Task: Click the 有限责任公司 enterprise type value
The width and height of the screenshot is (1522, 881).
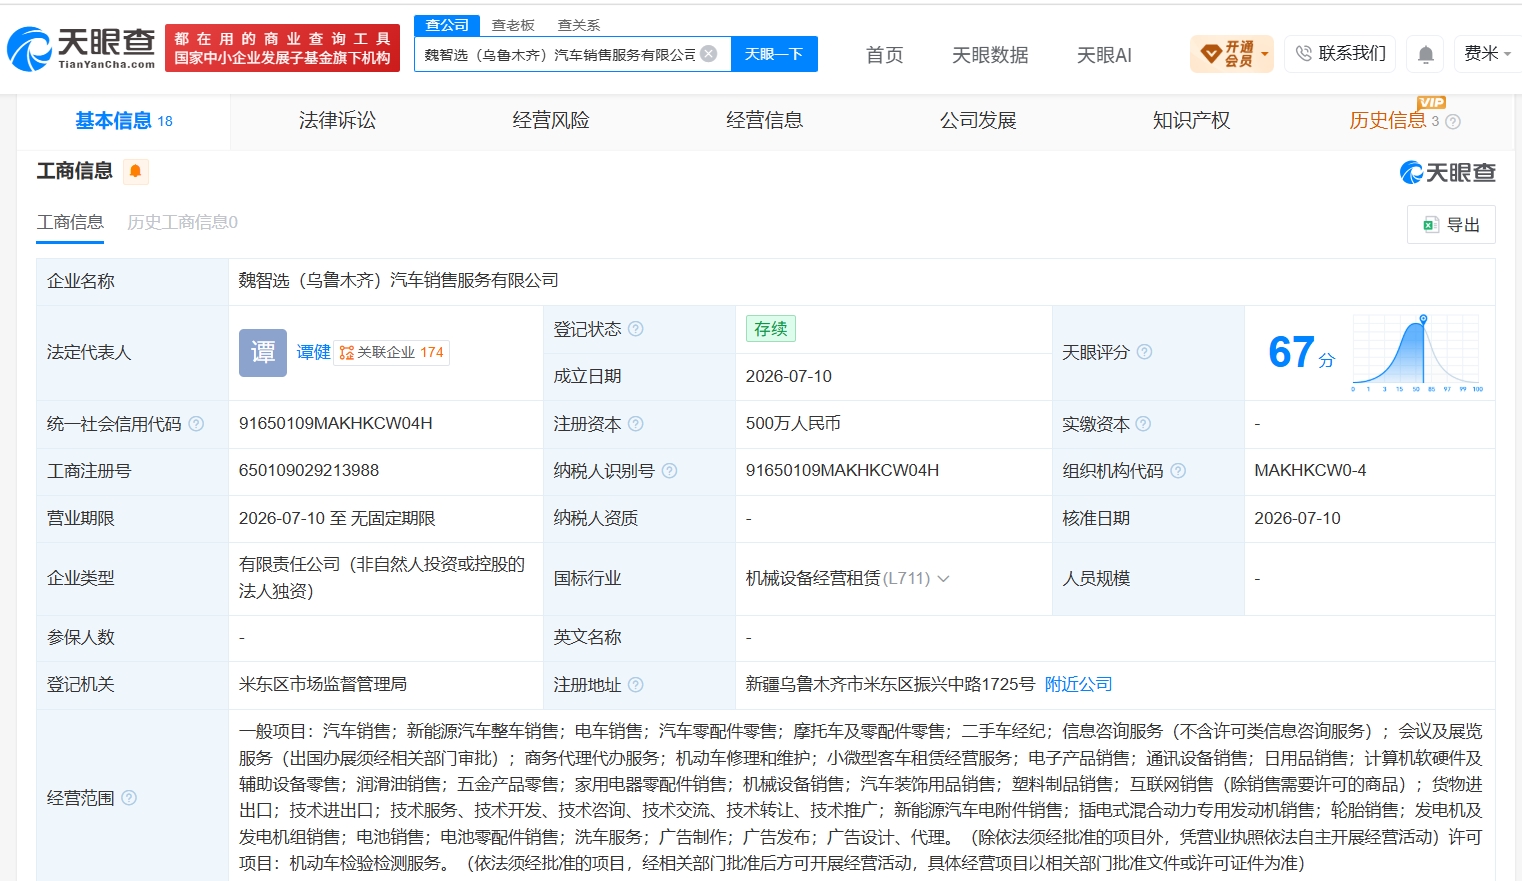Action: [x=382, y=578]
